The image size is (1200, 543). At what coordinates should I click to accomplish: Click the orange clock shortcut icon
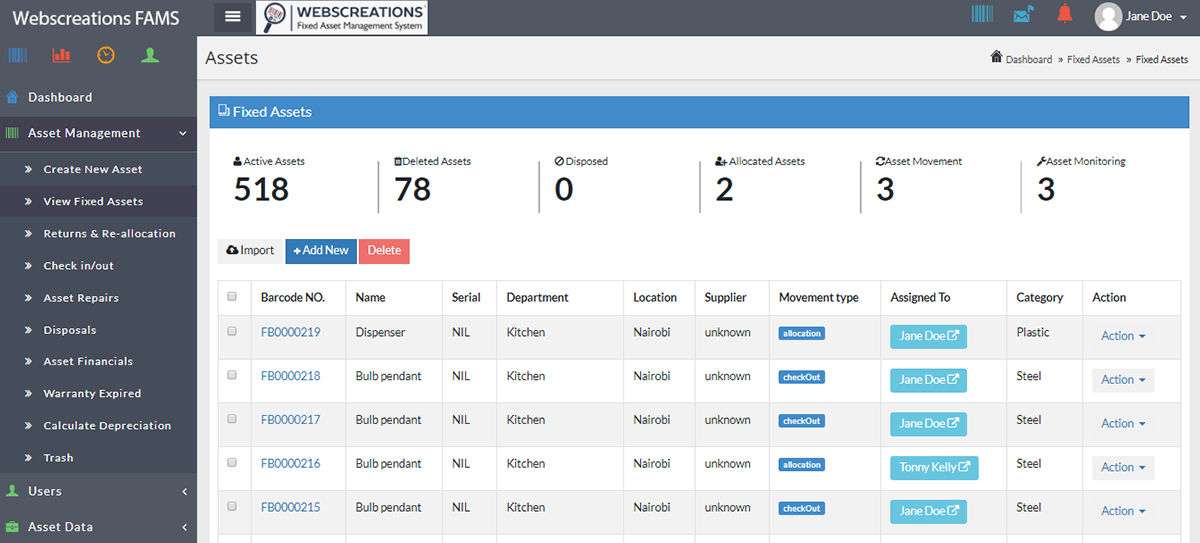(106, 55)
